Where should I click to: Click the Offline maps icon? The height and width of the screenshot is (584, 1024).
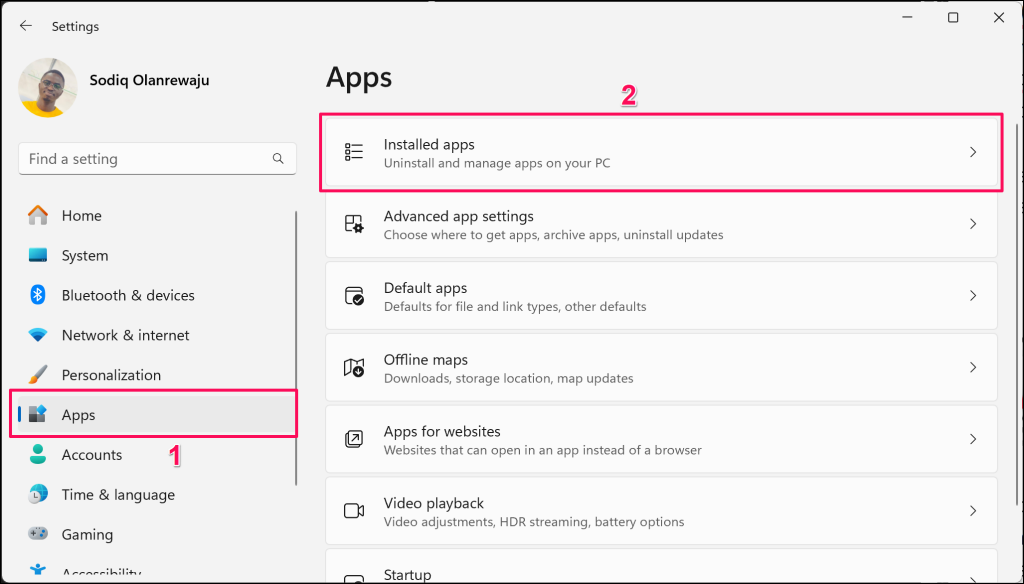[354, 368]
